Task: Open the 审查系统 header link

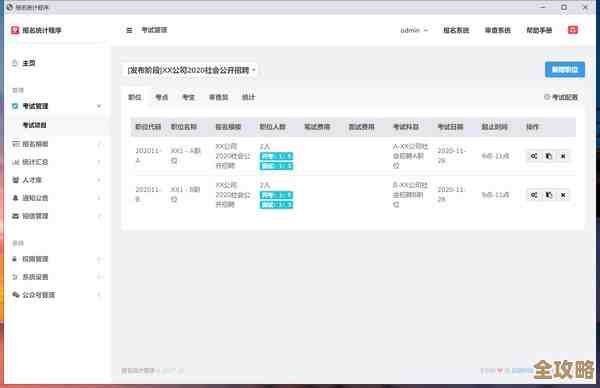Action: 497,30
